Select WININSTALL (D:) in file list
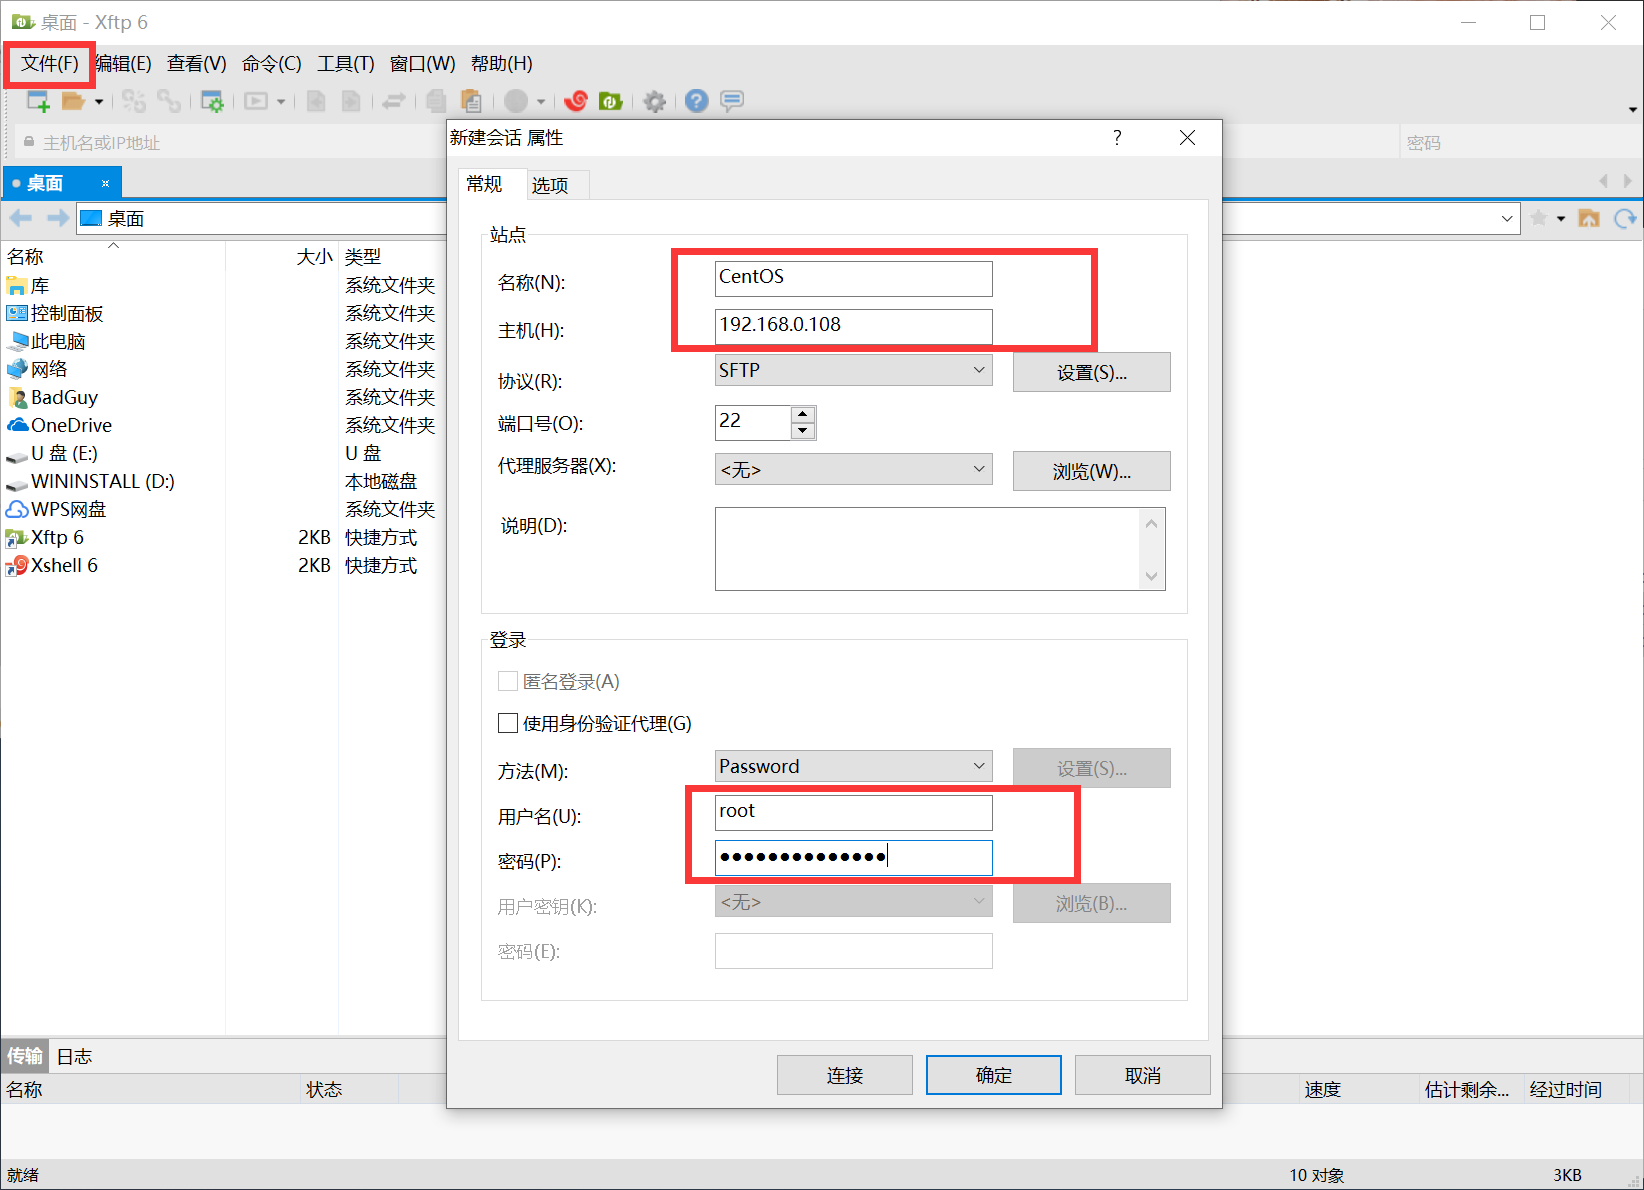Image resolution: width=1644 pixels, height=1190 pixels. (102, 481)
